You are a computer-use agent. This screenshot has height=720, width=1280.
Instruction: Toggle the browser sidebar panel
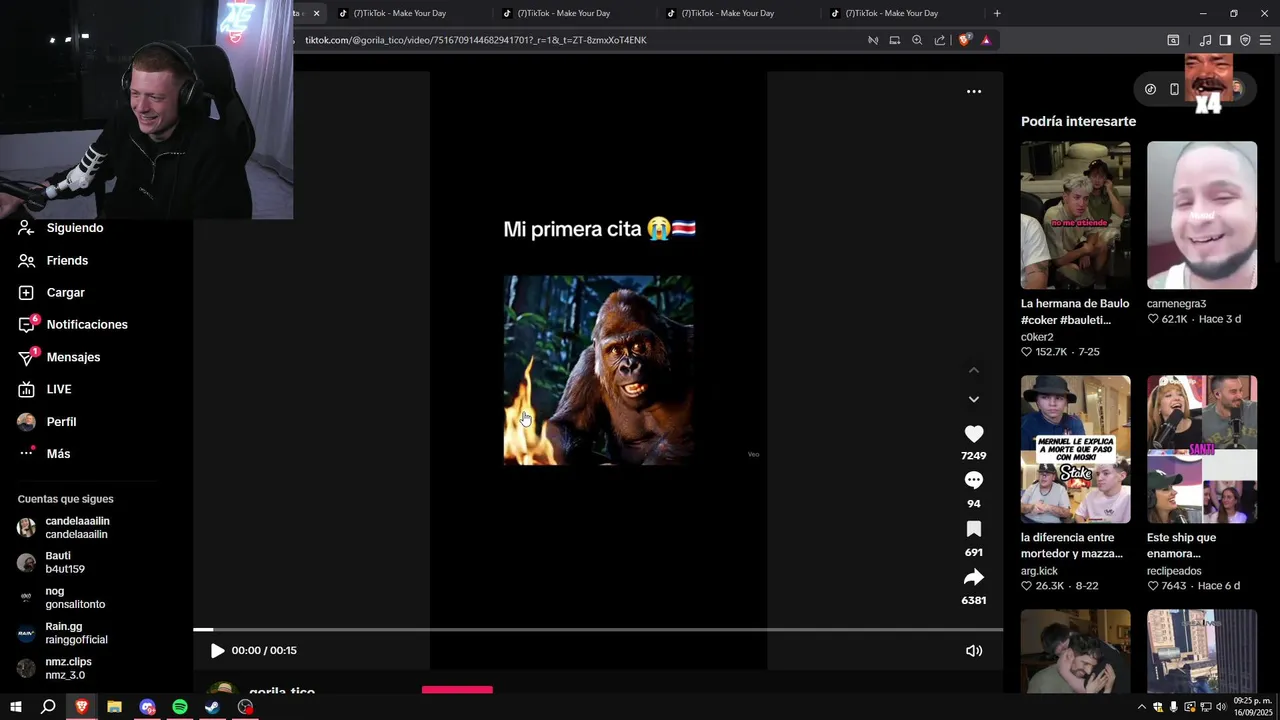(1225, 40)
